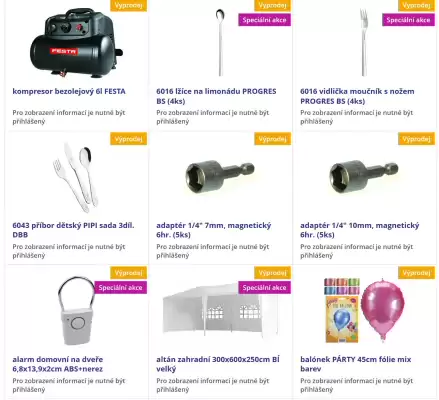This screenshot has width=439, height=400.
Task: Open the white garden gazebo image
Action: coord(220,311)
